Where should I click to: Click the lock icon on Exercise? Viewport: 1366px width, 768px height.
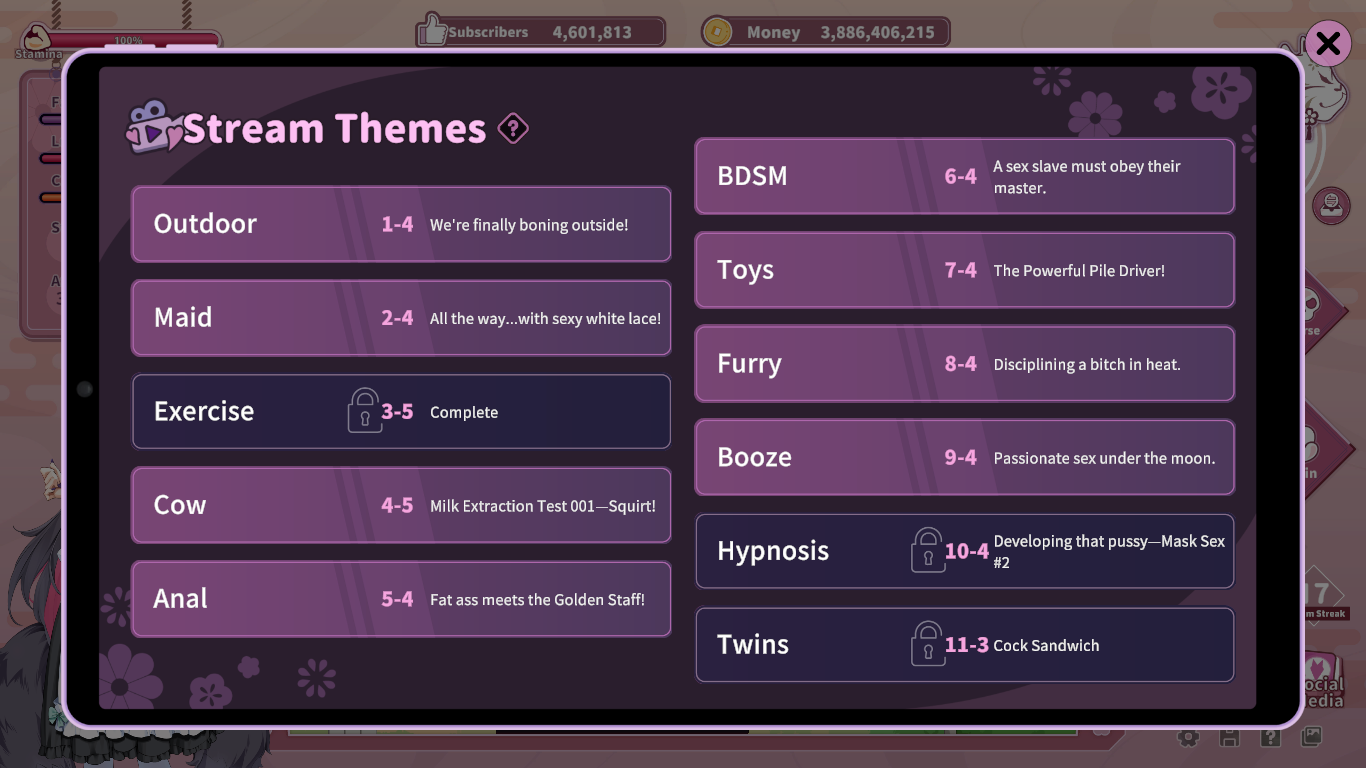[x=364, y=411]
